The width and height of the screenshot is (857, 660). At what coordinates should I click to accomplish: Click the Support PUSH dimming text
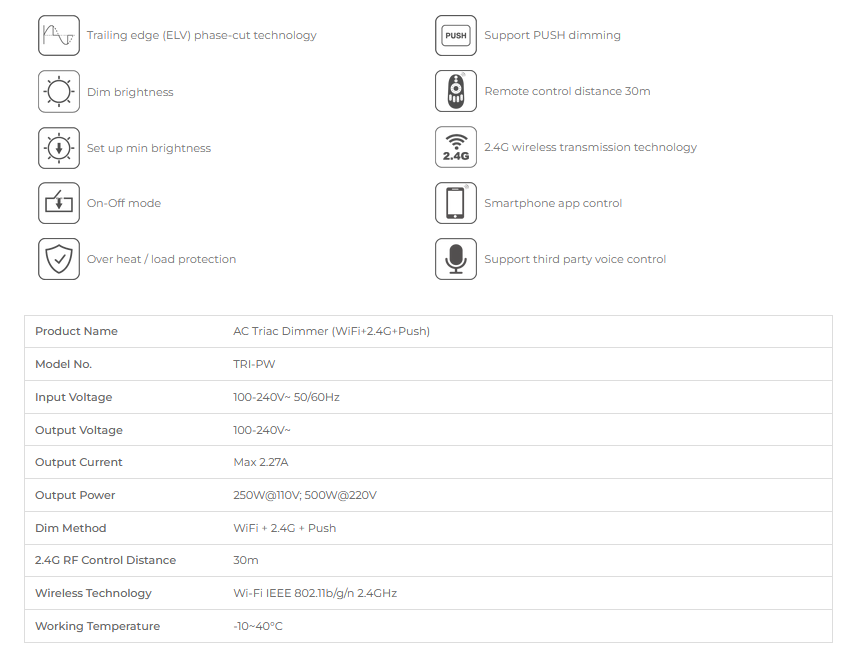[x=552, y=36]
